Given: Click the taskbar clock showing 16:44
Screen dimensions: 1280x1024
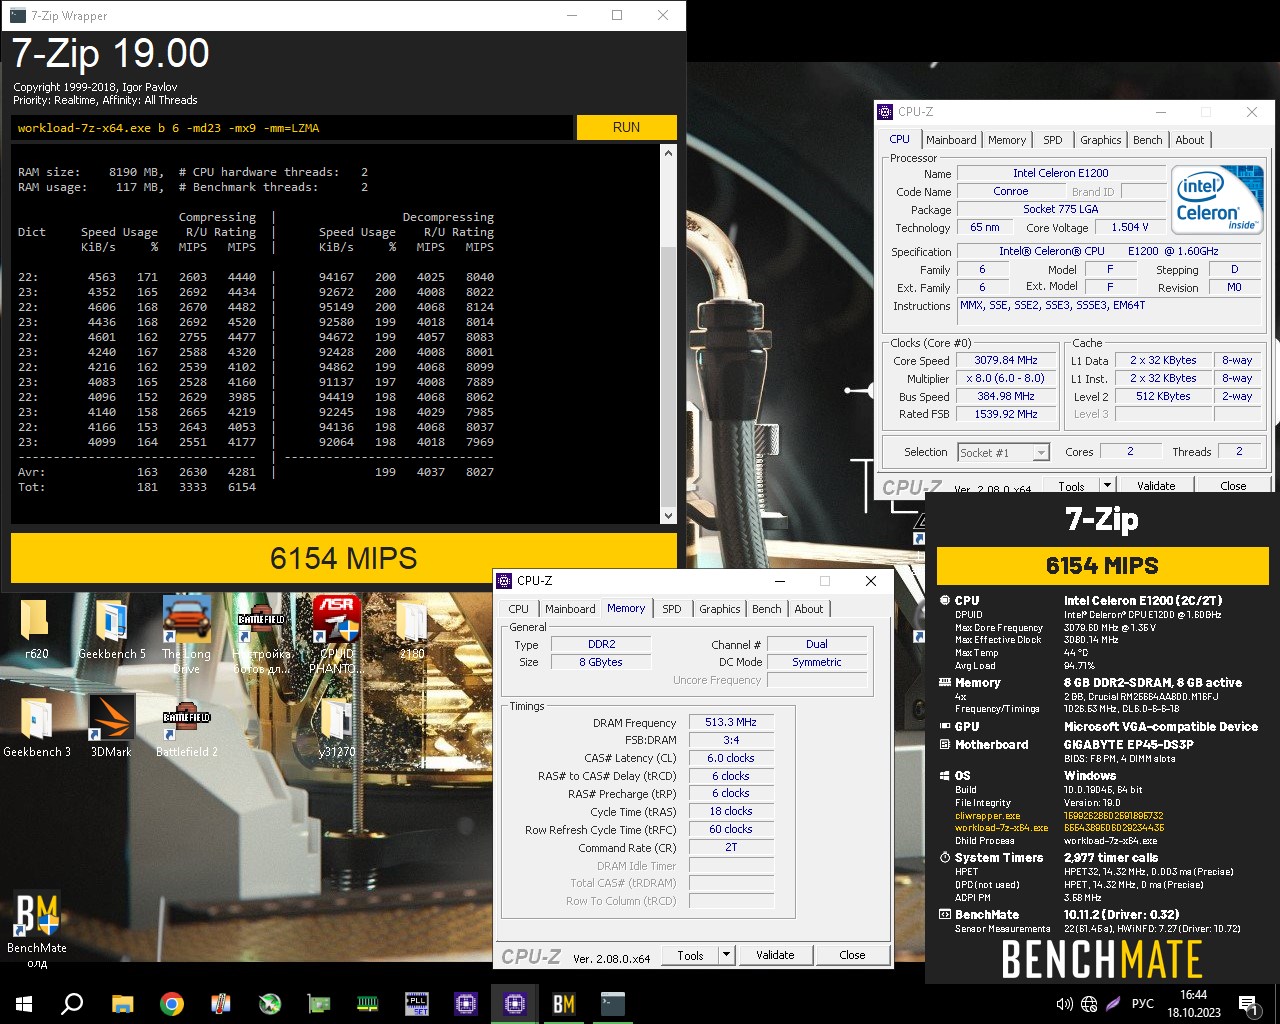Looking at the screenshot, I should point(1193,1004).
